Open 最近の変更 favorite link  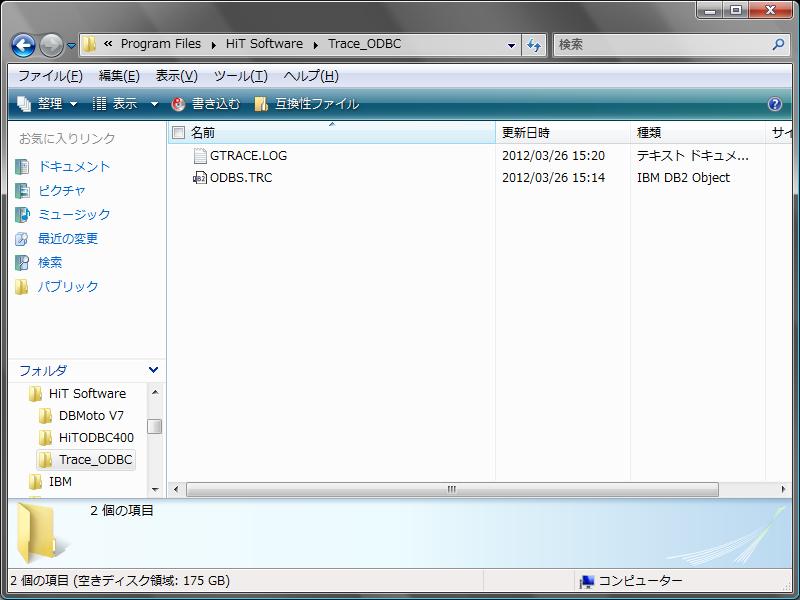[68, 238]
